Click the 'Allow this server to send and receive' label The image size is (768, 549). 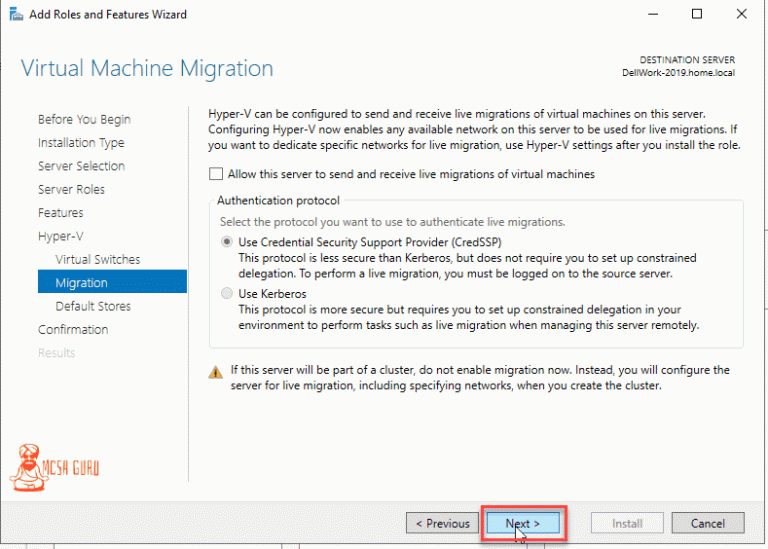(411, 174)
